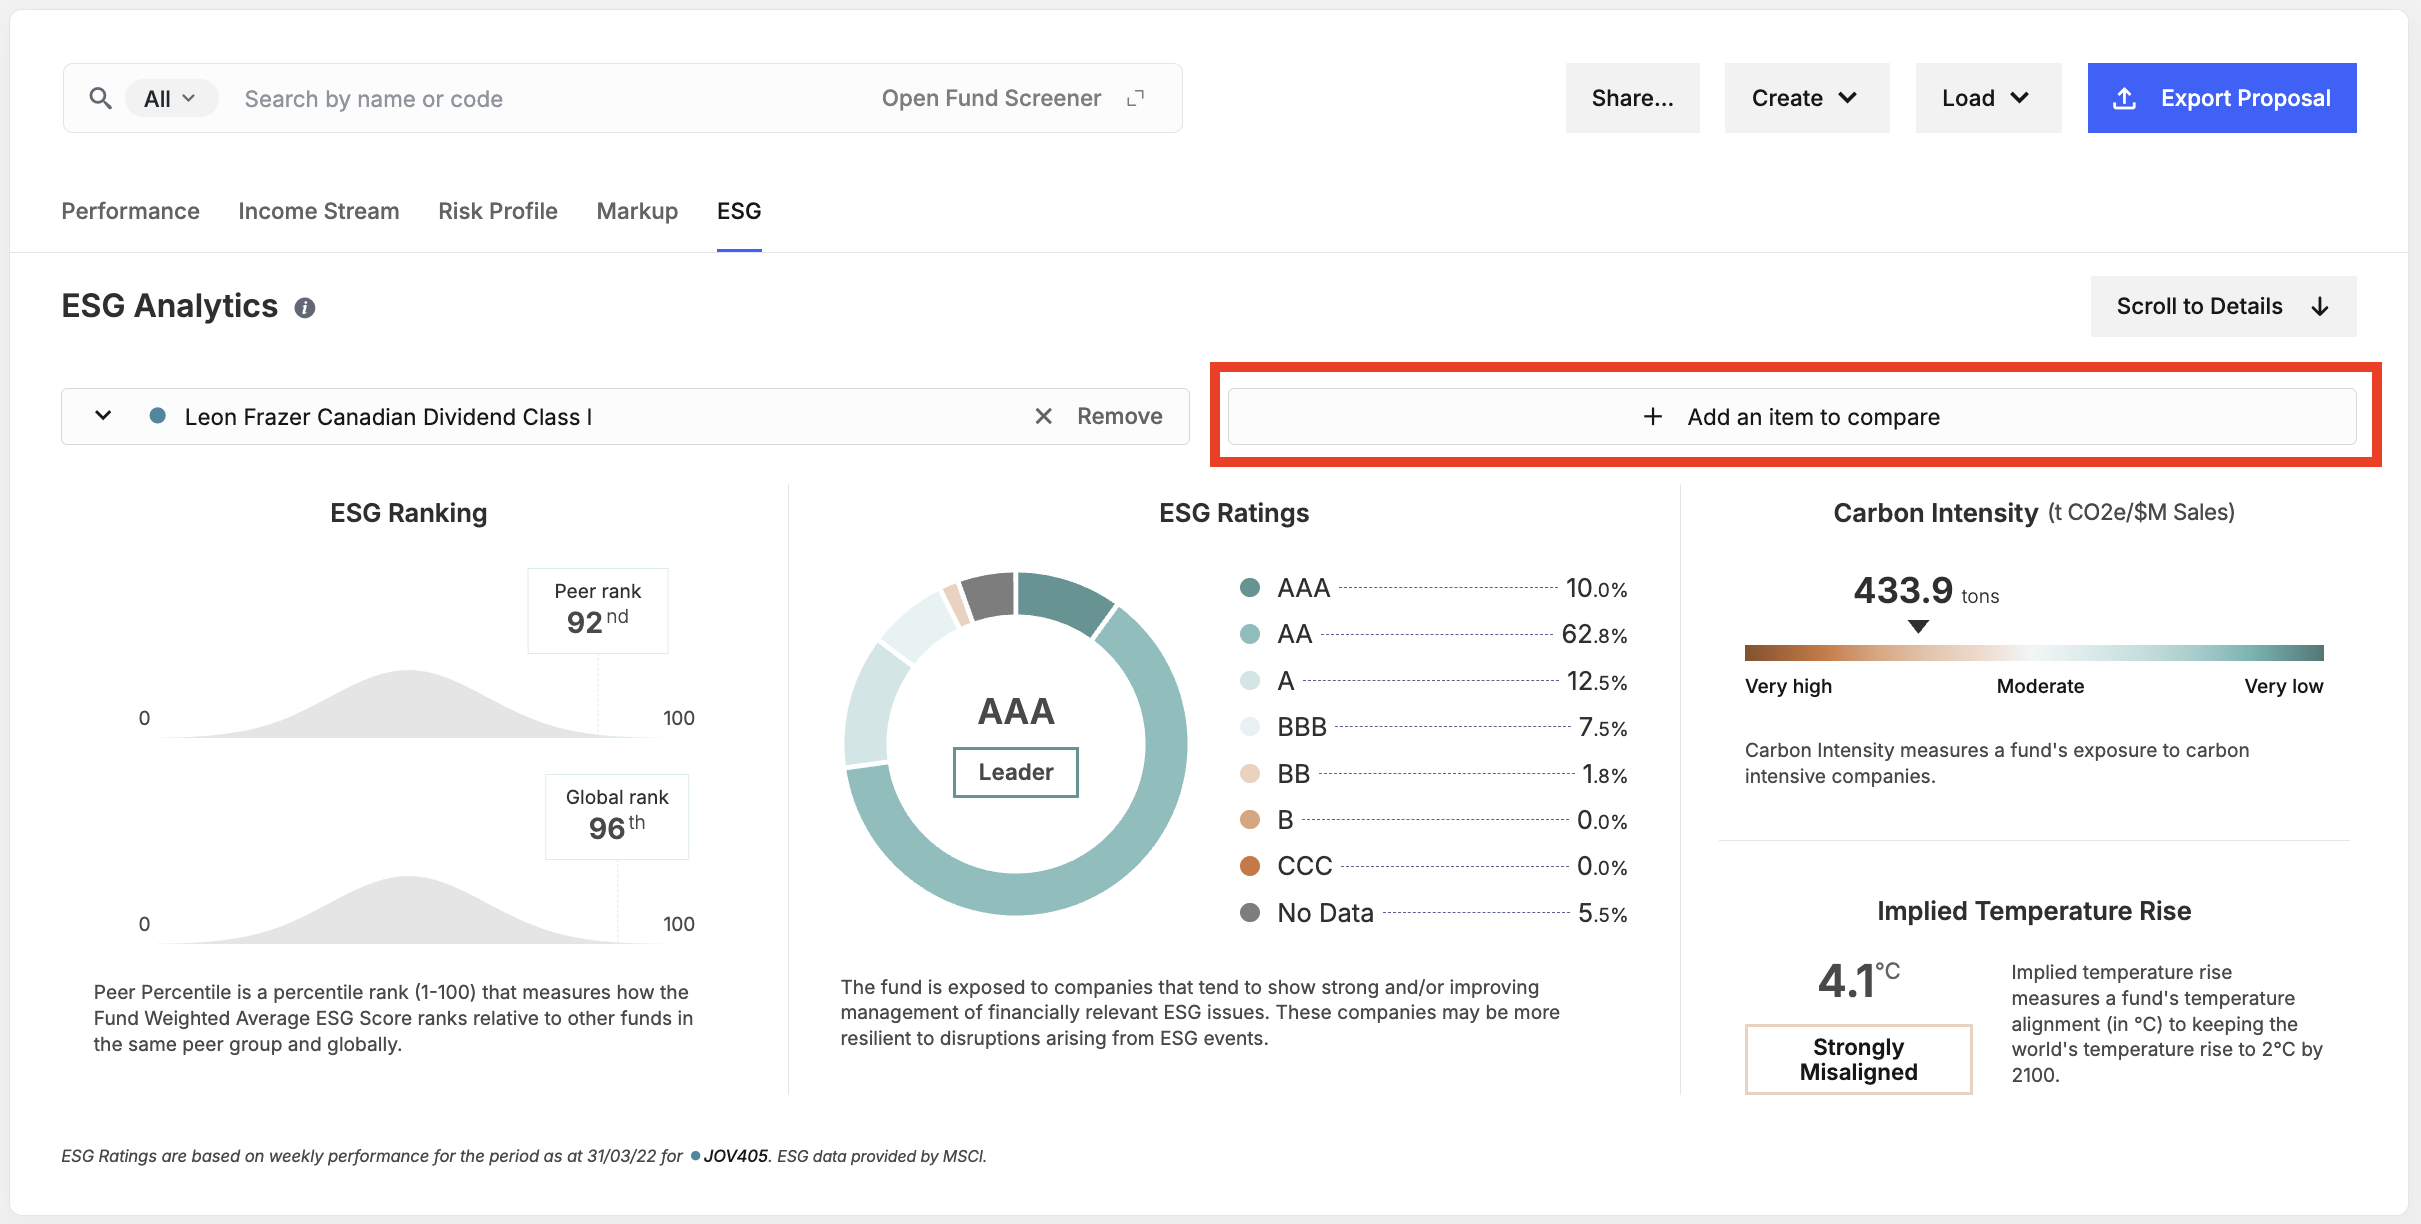Click the blue dot beside Leon Frazer fund
The width and height of the screenshot is (2421, 1224).
pyautogui.click(x=157, y=416)
